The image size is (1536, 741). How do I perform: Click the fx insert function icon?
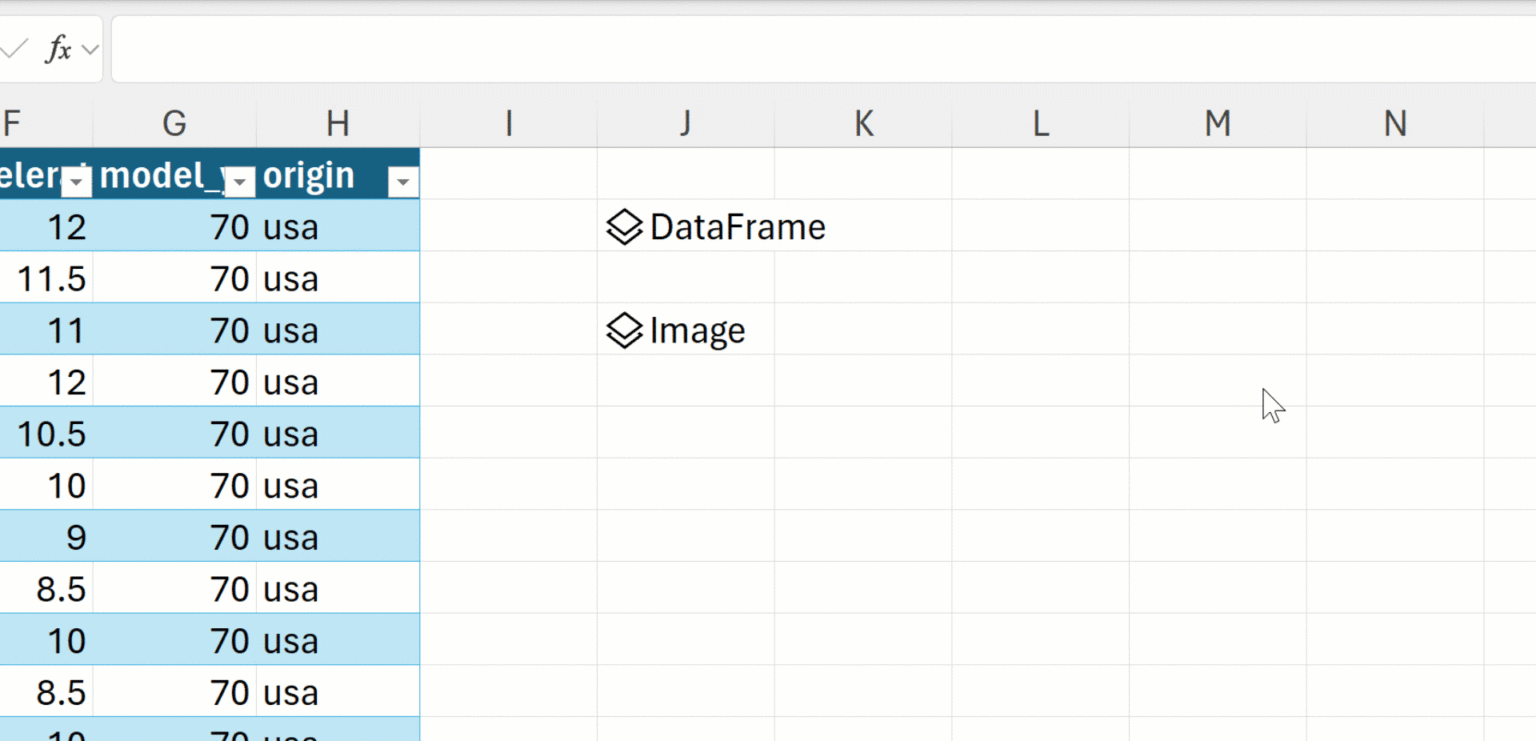point(58,49)
